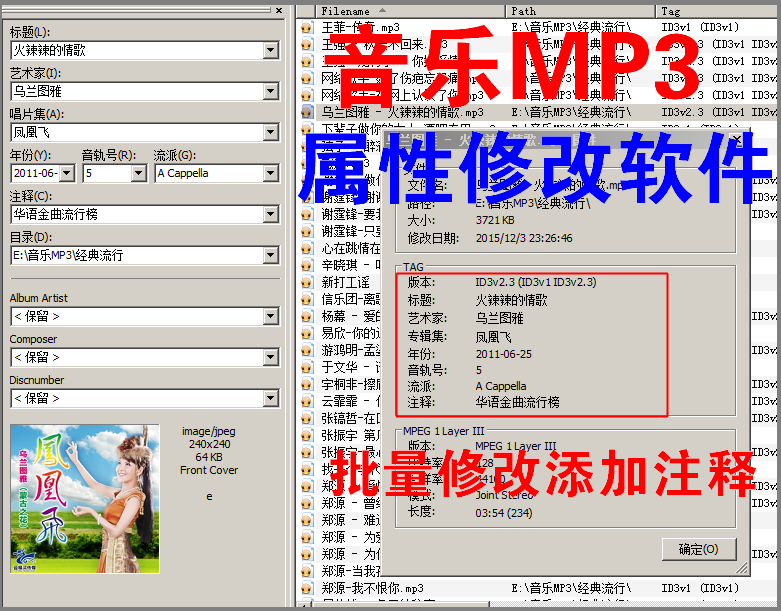Select the row starting 宇桐非-擦
Screen dimensions: 781x611
coord(351,384)
